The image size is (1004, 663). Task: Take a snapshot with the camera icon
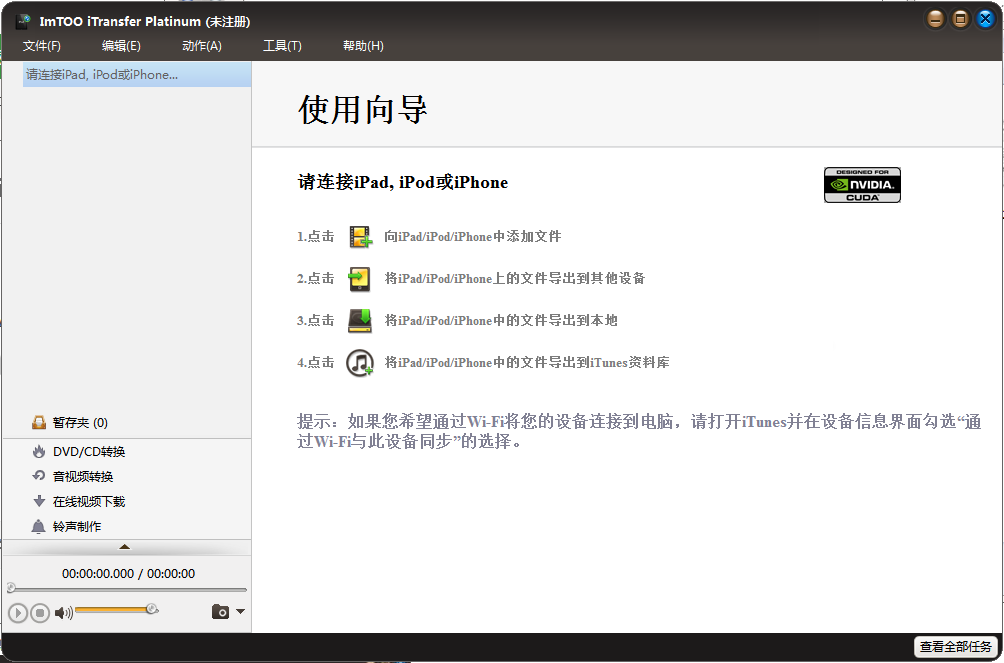point(220,612)
